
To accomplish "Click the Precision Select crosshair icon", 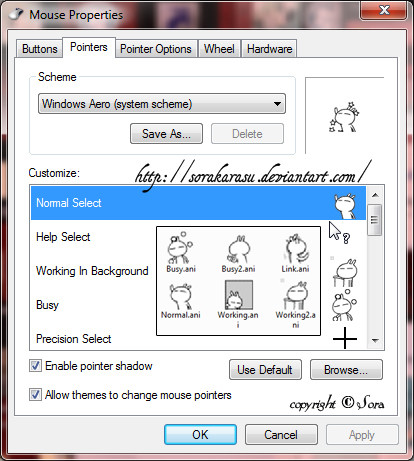I will click(x=345, y=338).
